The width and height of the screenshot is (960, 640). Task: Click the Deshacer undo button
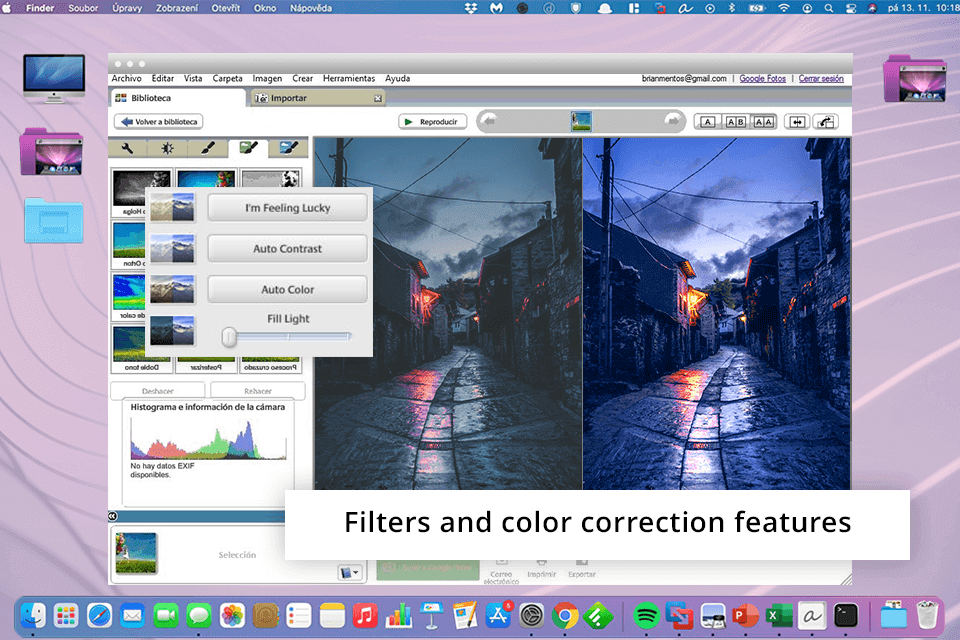(158, 391)
